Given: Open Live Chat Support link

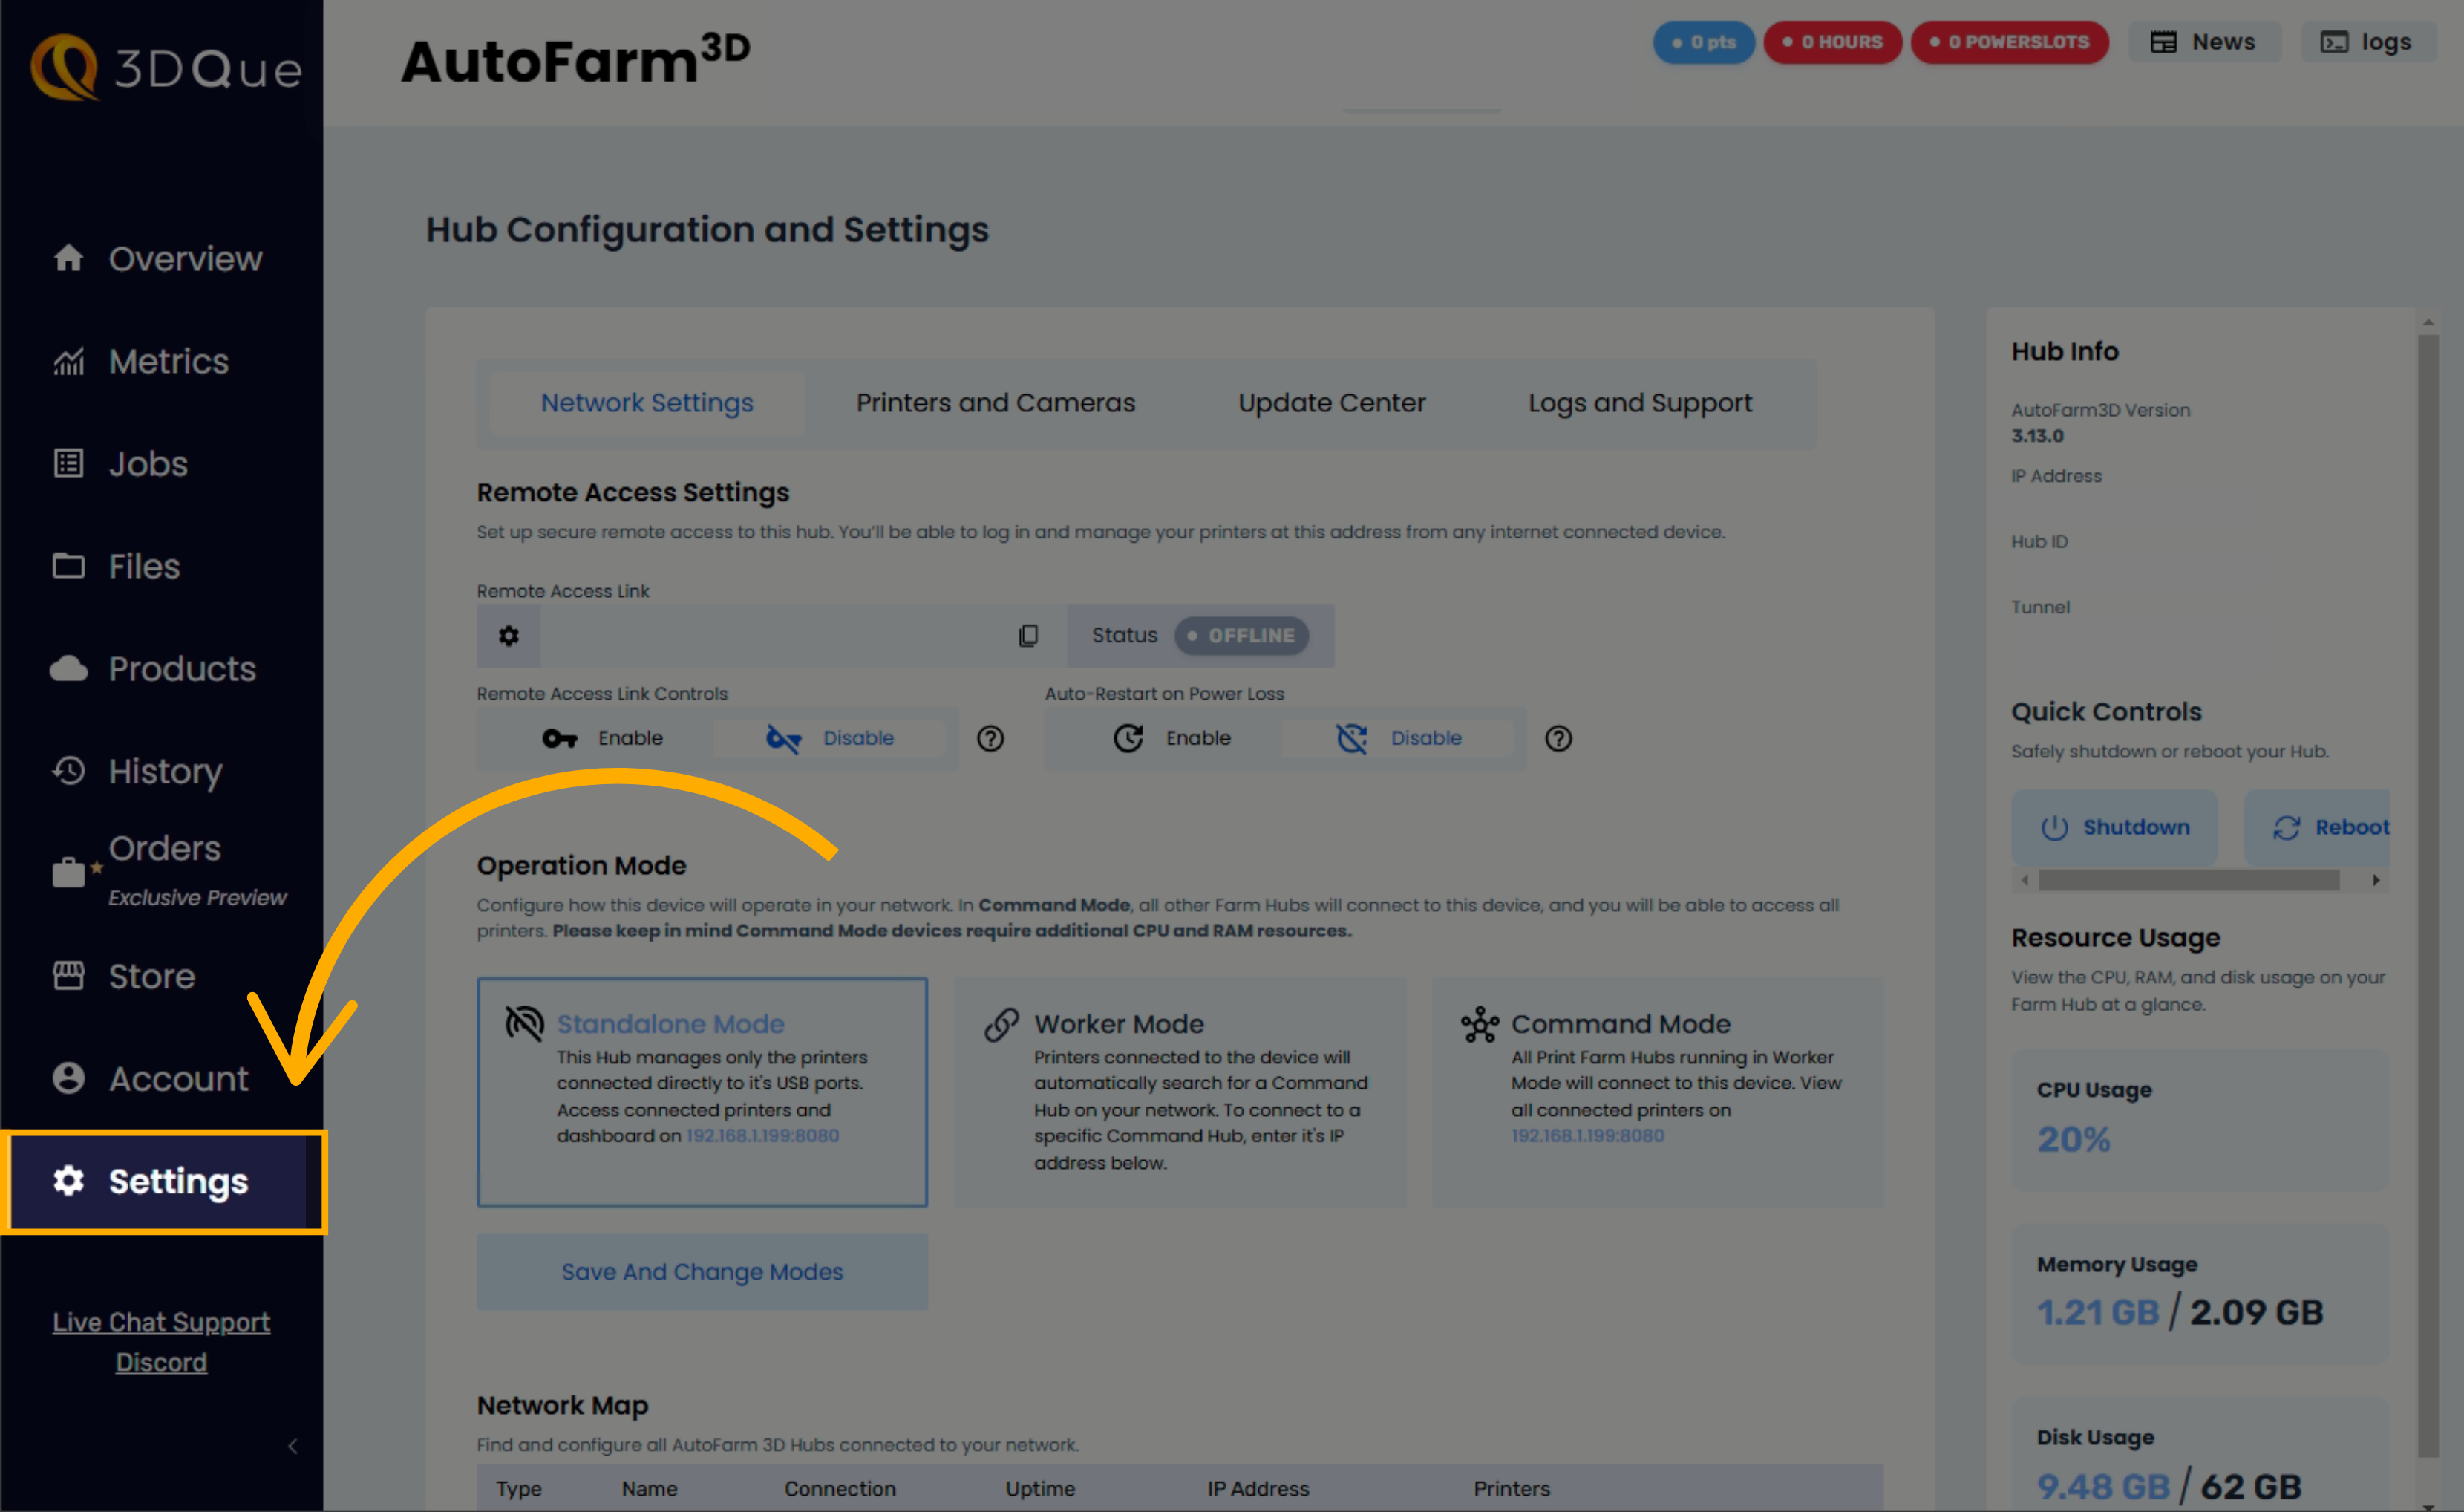Looking at the screenshot, I should (x=161, y=1322).
